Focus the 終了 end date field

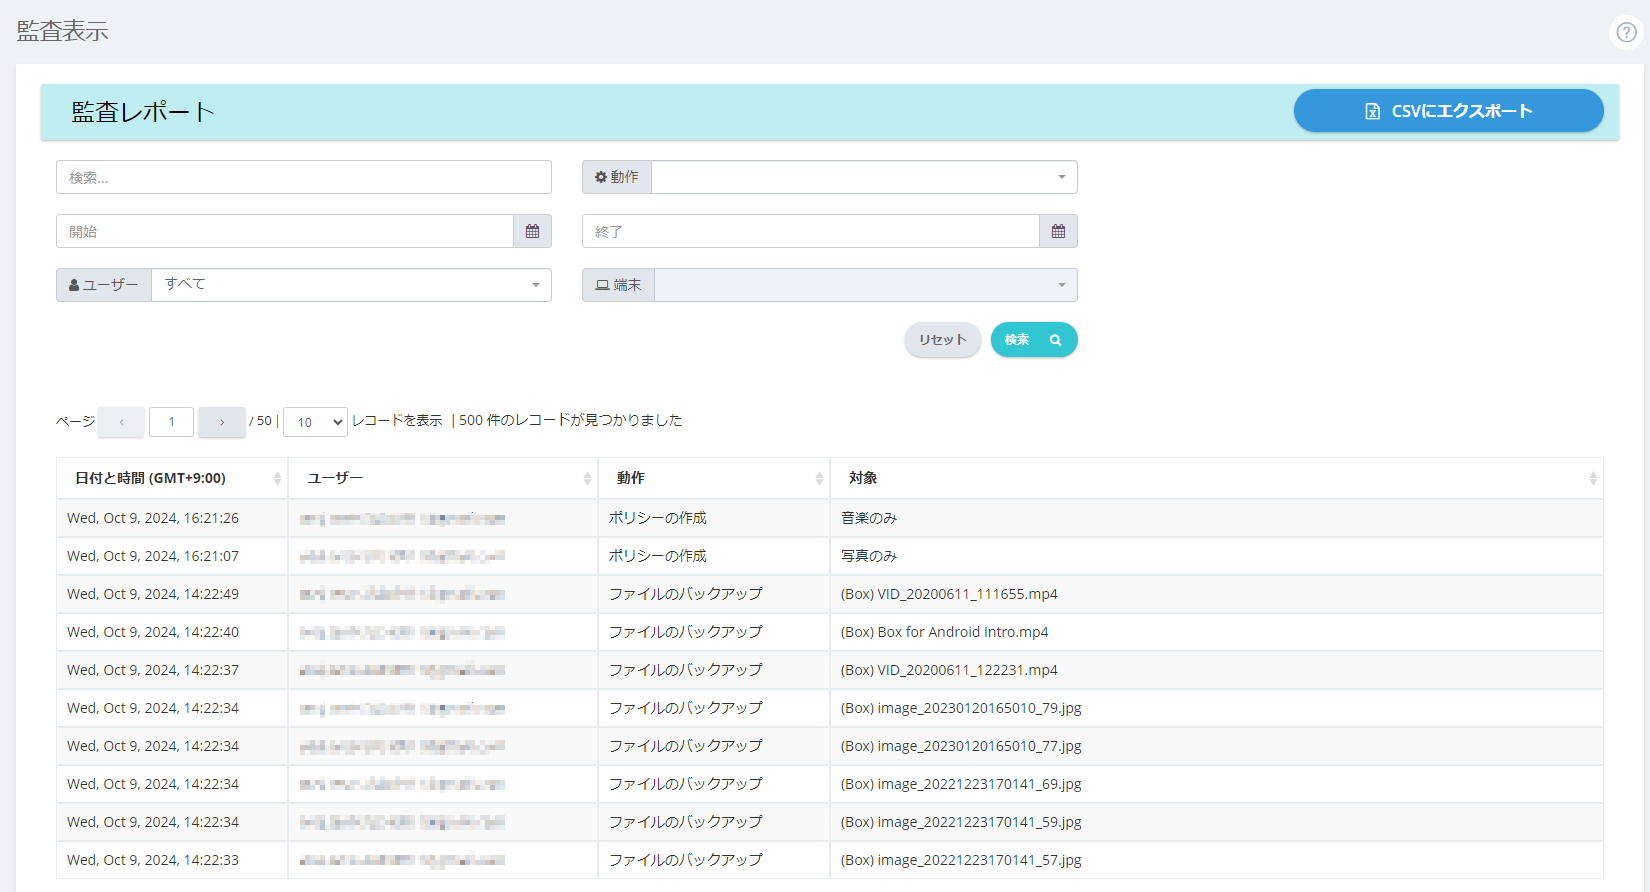[811, 231]
